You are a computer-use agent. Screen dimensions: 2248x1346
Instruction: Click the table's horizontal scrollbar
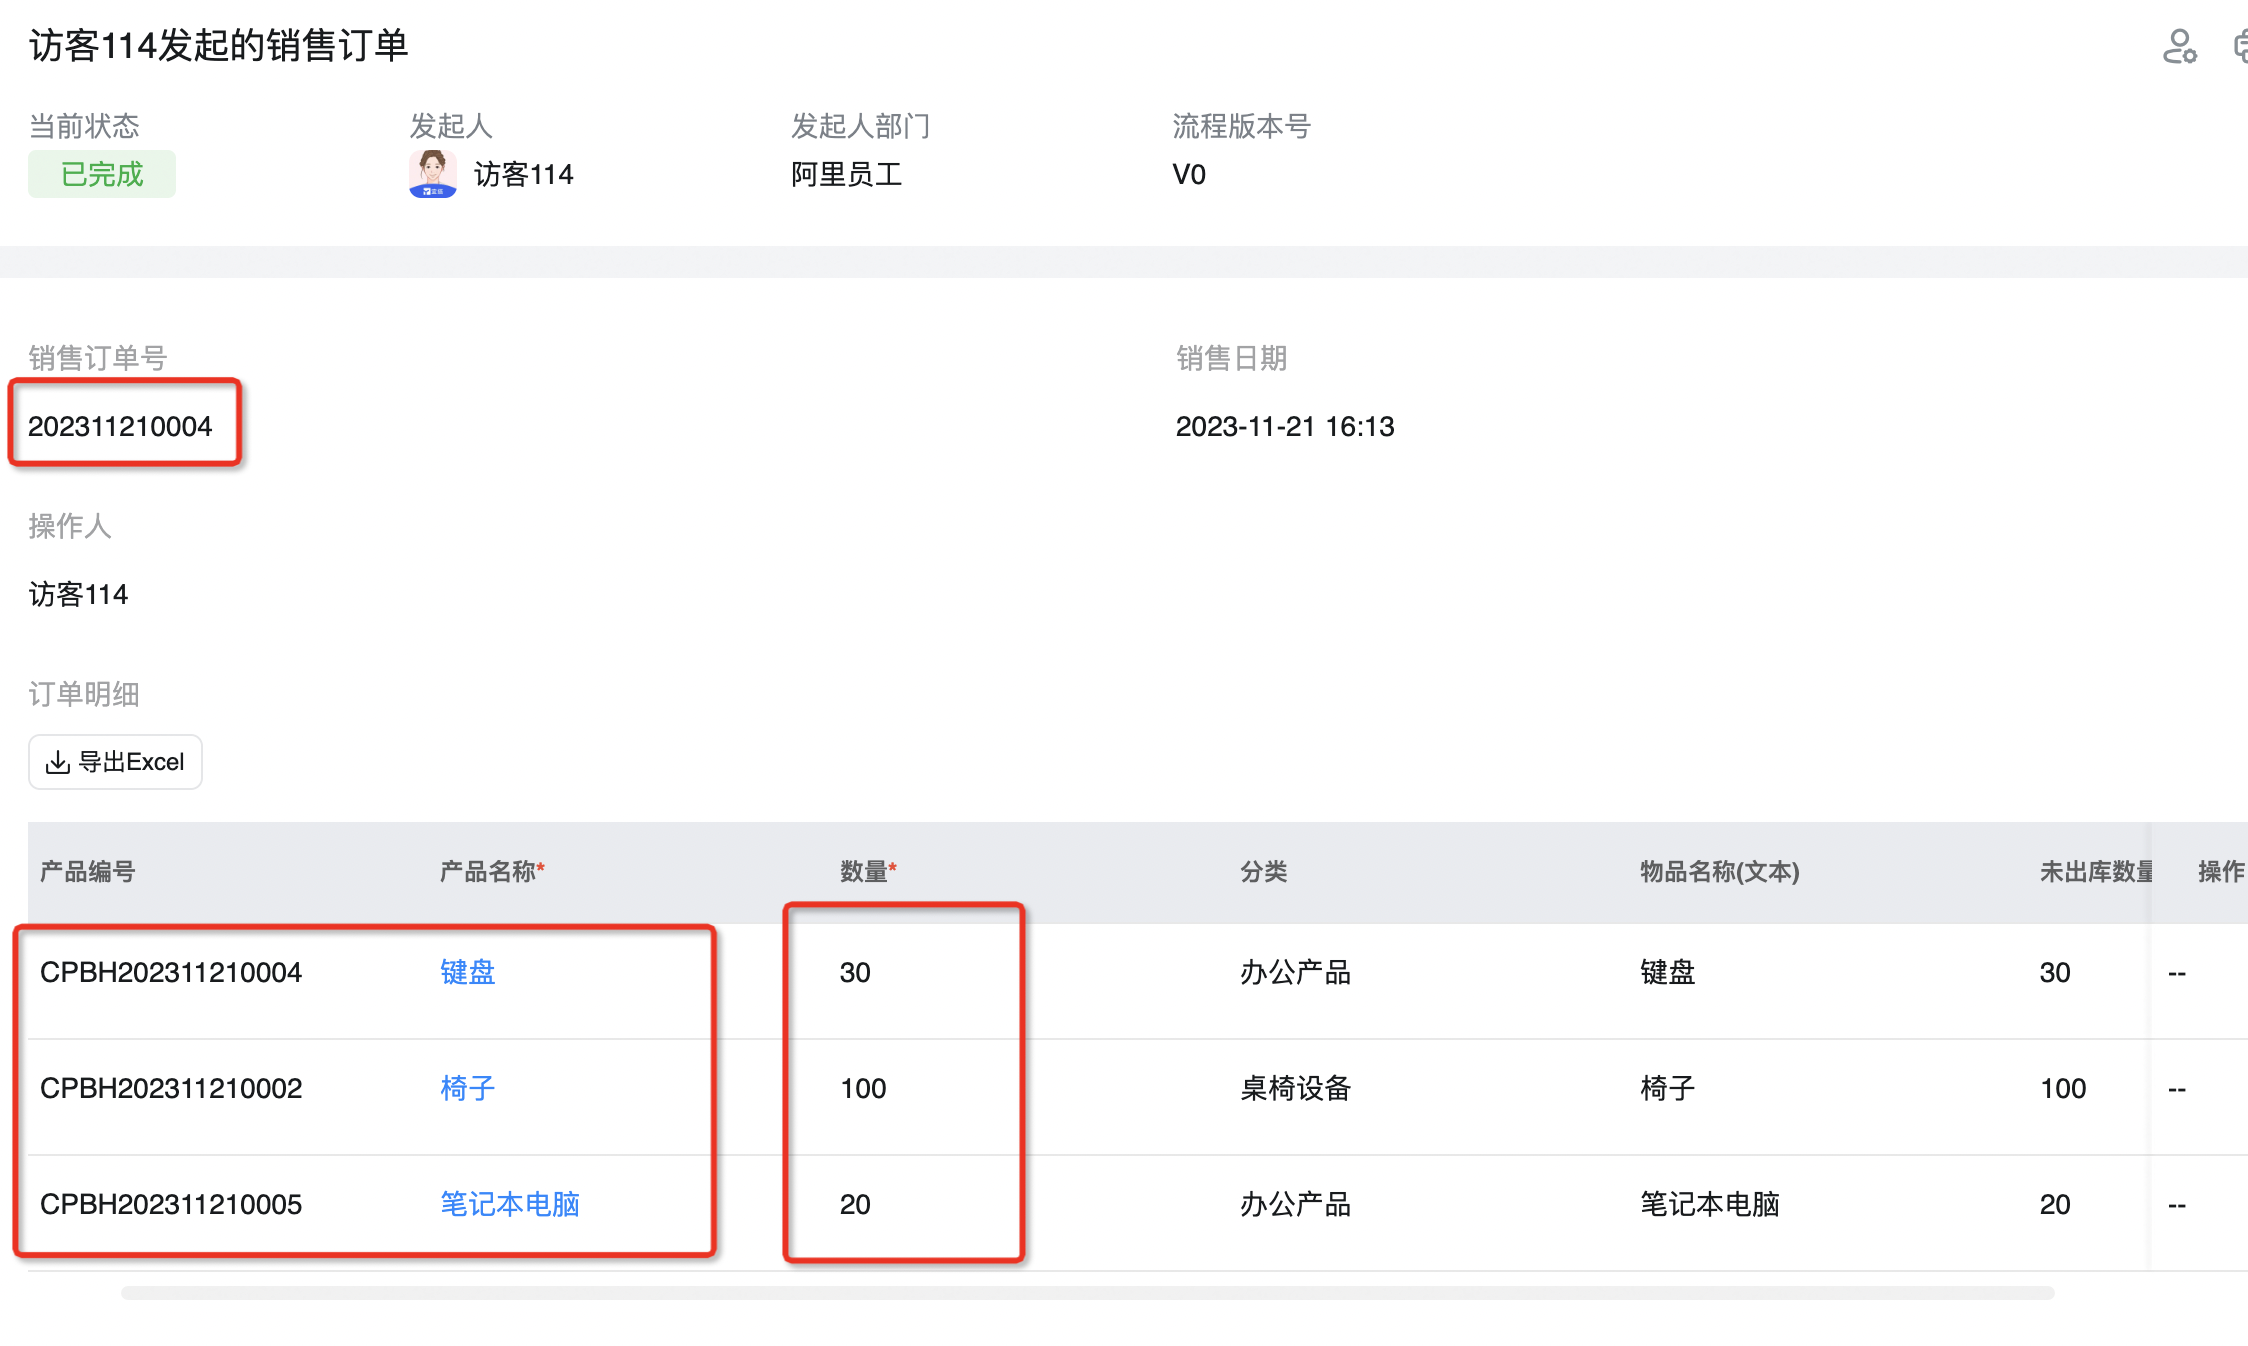(x=1088, y=1293)
